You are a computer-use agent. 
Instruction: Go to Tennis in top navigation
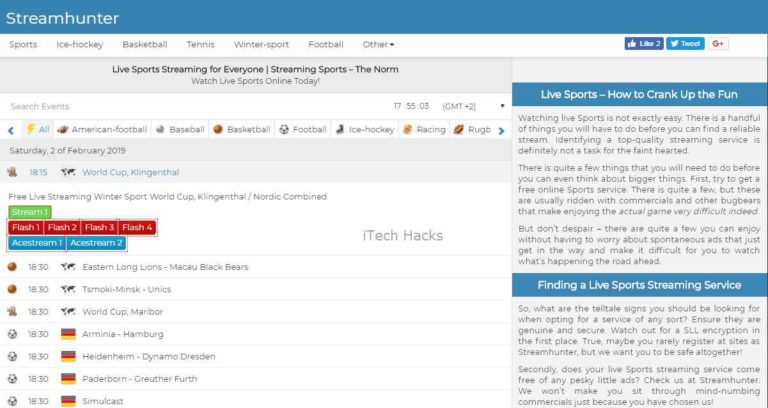(200, 44)
